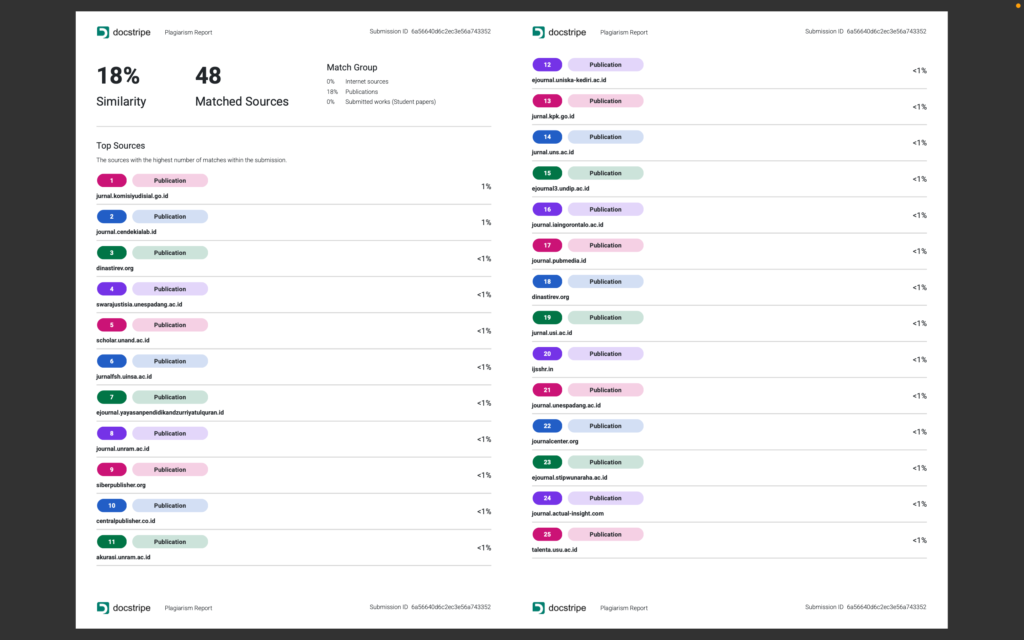Open the scholar.unand.ac.id source link
1024x640 pixels.
pyautogui.click(x=123, y=340)
